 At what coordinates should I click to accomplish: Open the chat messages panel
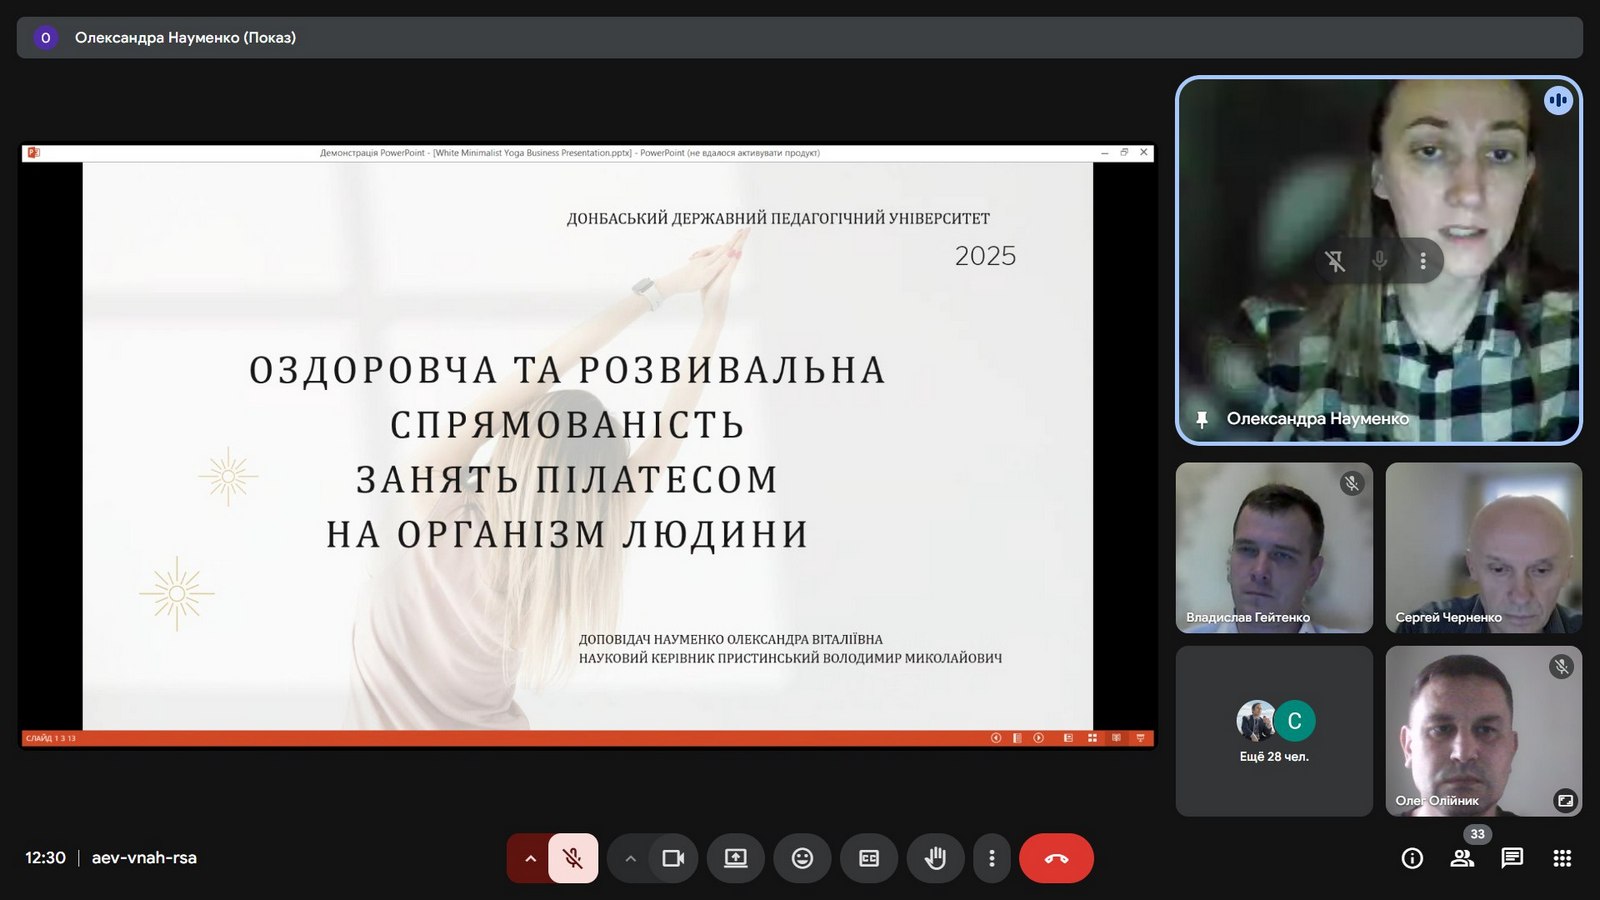point(1512,858)
